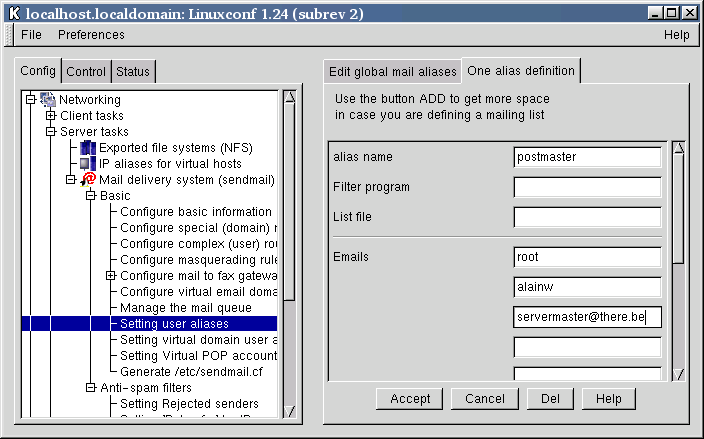Image resolution: width=704 pixels, height=439 pixels.
Task: Click the Help button below the form
Action: (608, 399)
